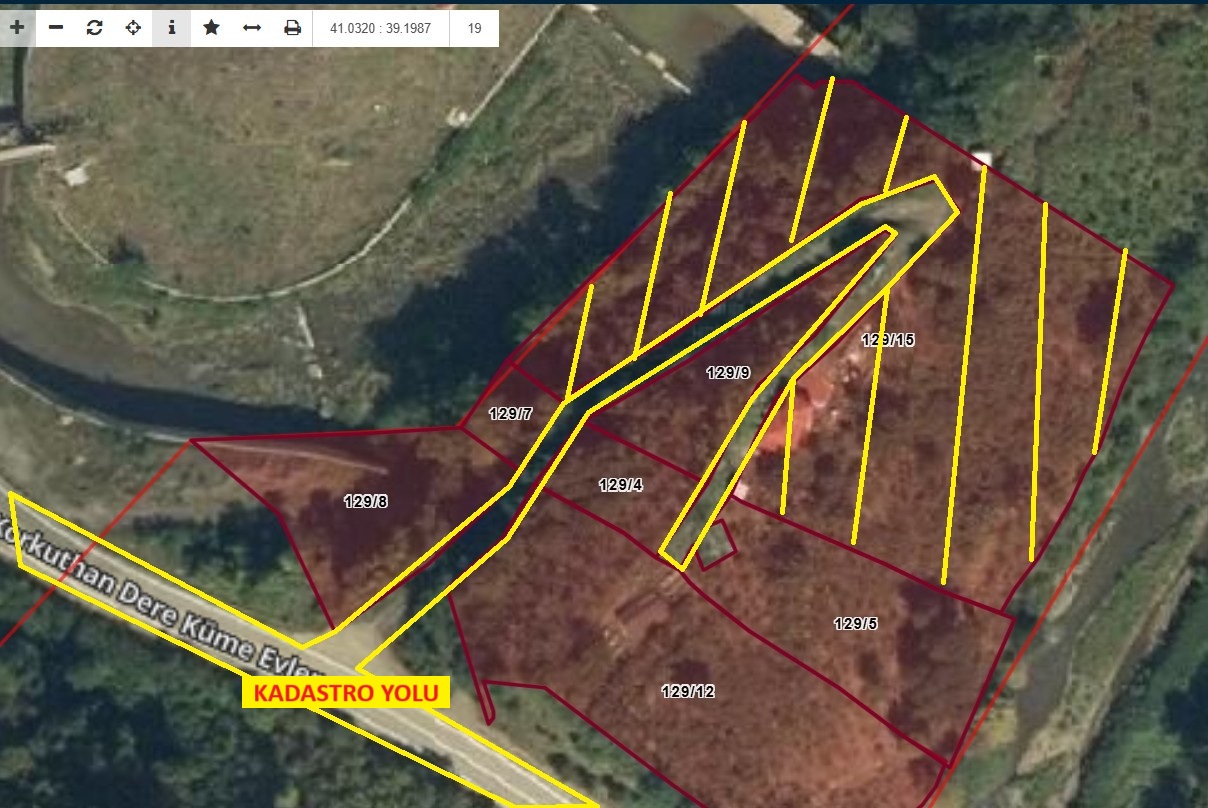Choose parcel 129/12 on the map
This screenshot has height=808, width=1208.
point(688,691)
